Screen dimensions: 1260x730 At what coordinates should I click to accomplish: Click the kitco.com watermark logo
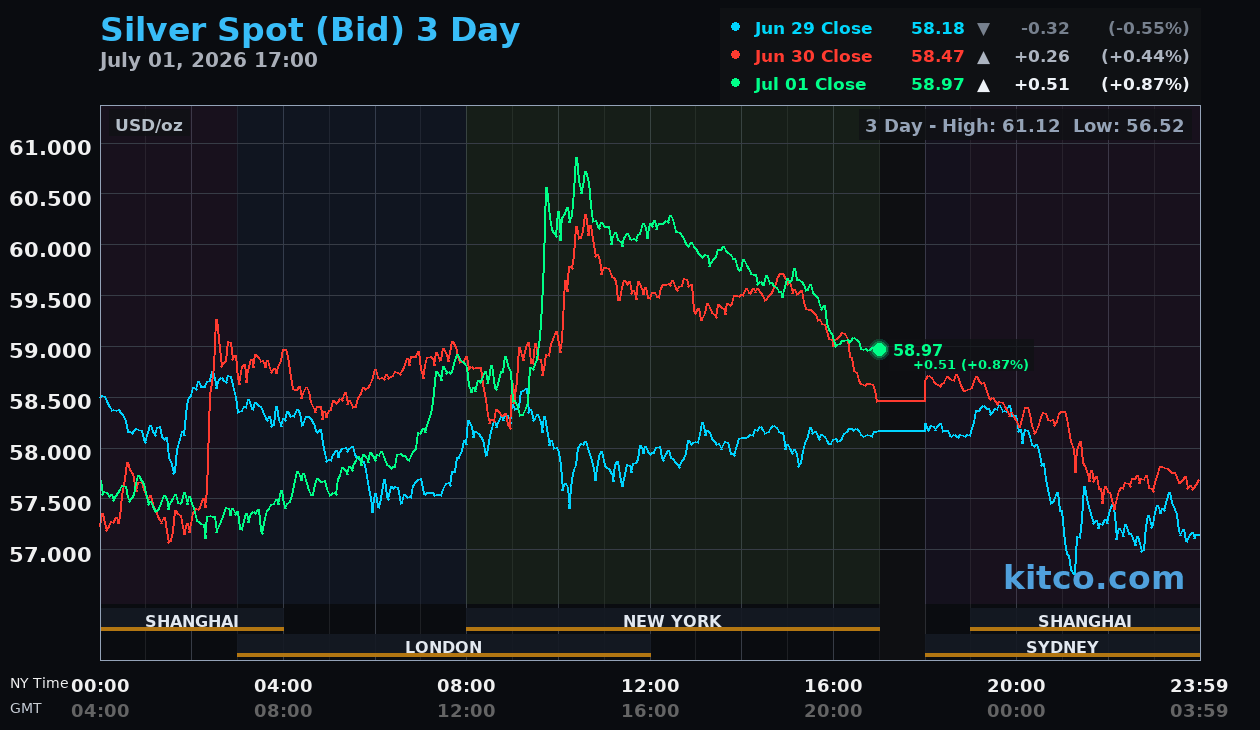coord(1093,577)
